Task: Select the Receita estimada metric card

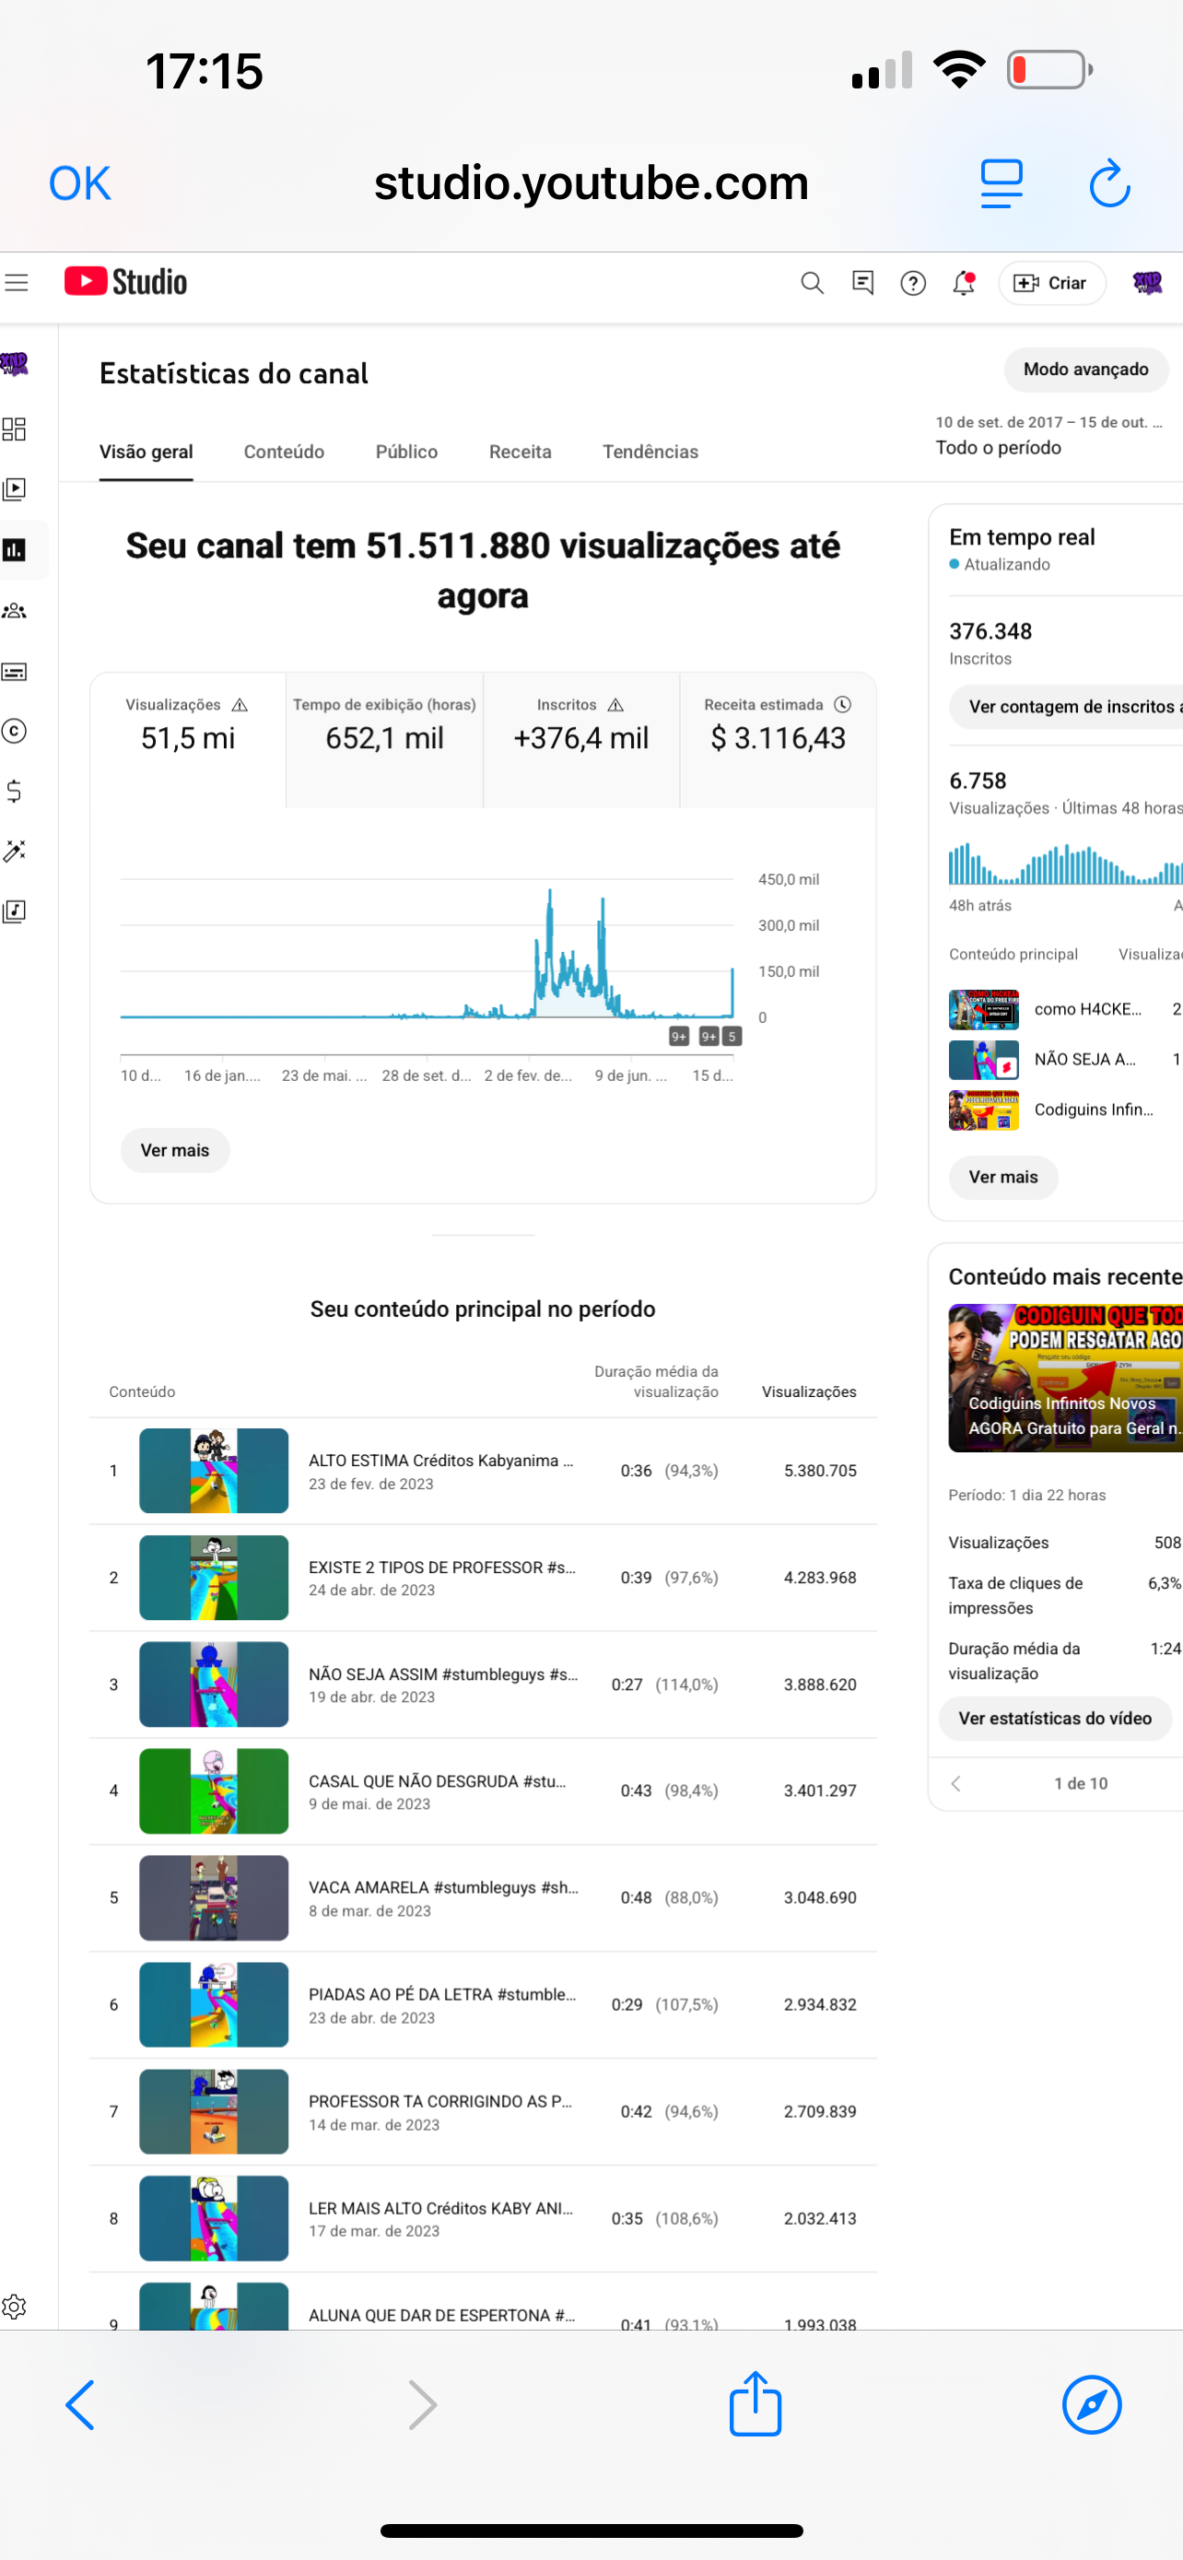Action: tap(778, 740)
